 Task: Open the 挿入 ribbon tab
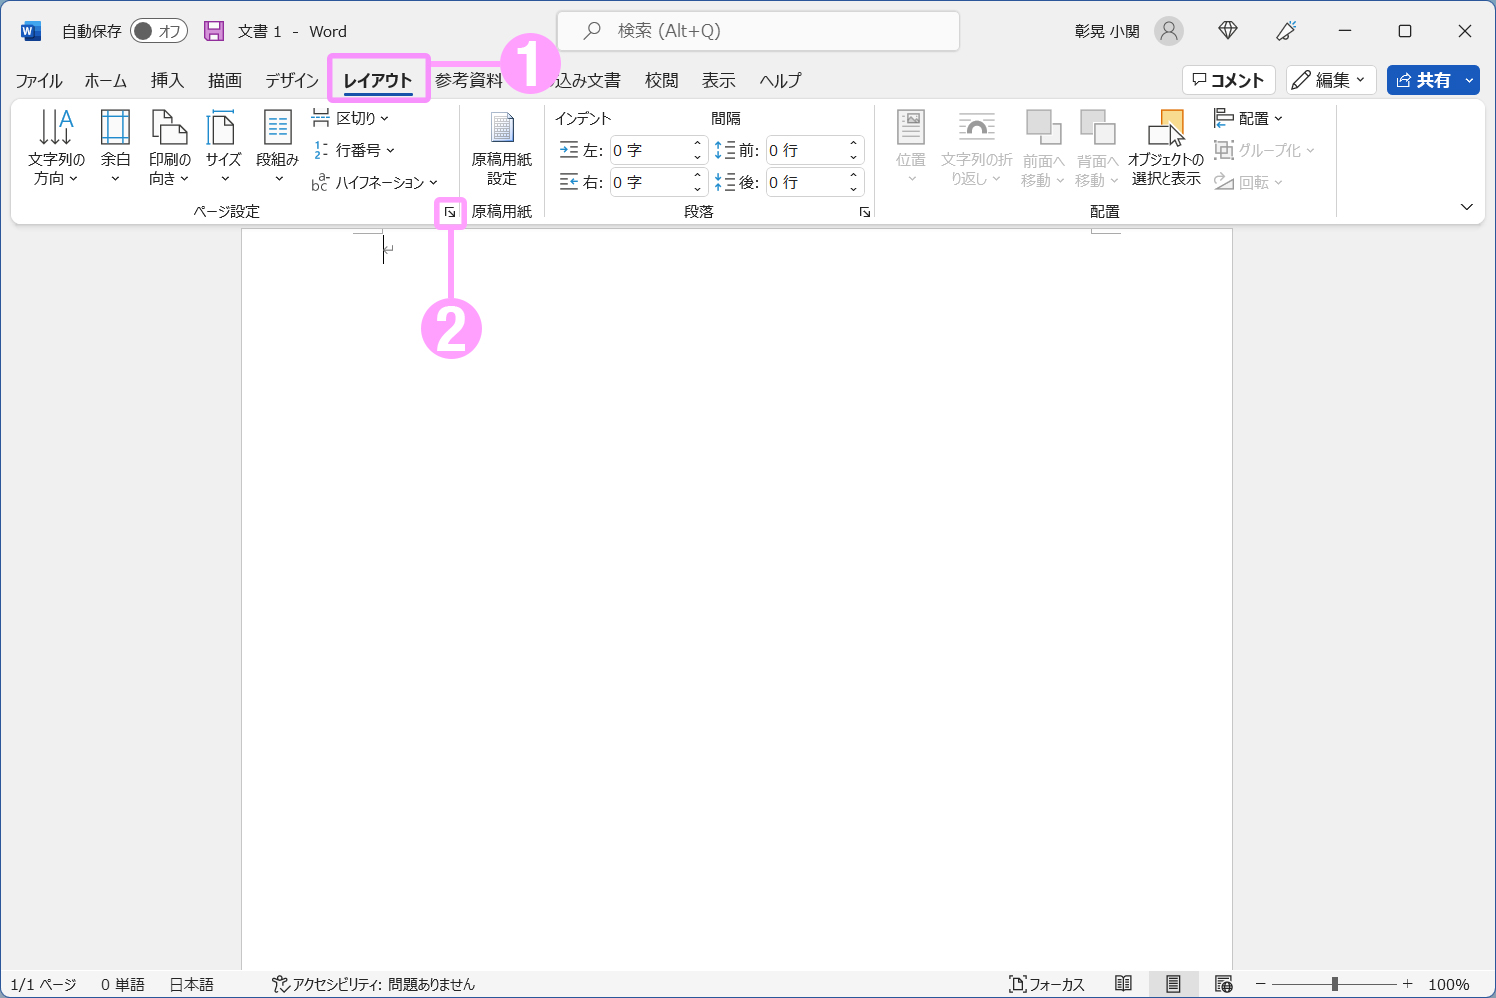click(x=167, y=80)
